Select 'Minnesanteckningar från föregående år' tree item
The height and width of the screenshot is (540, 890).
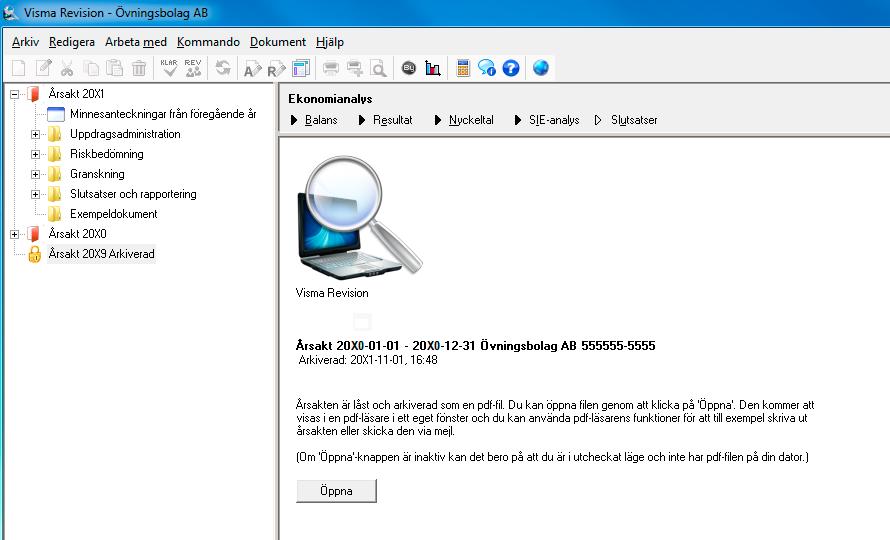point(163,114)
